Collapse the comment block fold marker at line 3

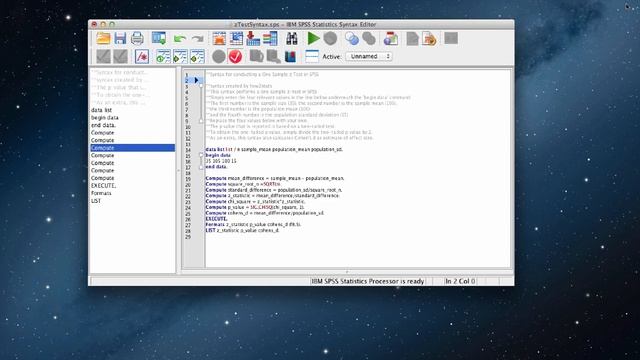[201, 86]
